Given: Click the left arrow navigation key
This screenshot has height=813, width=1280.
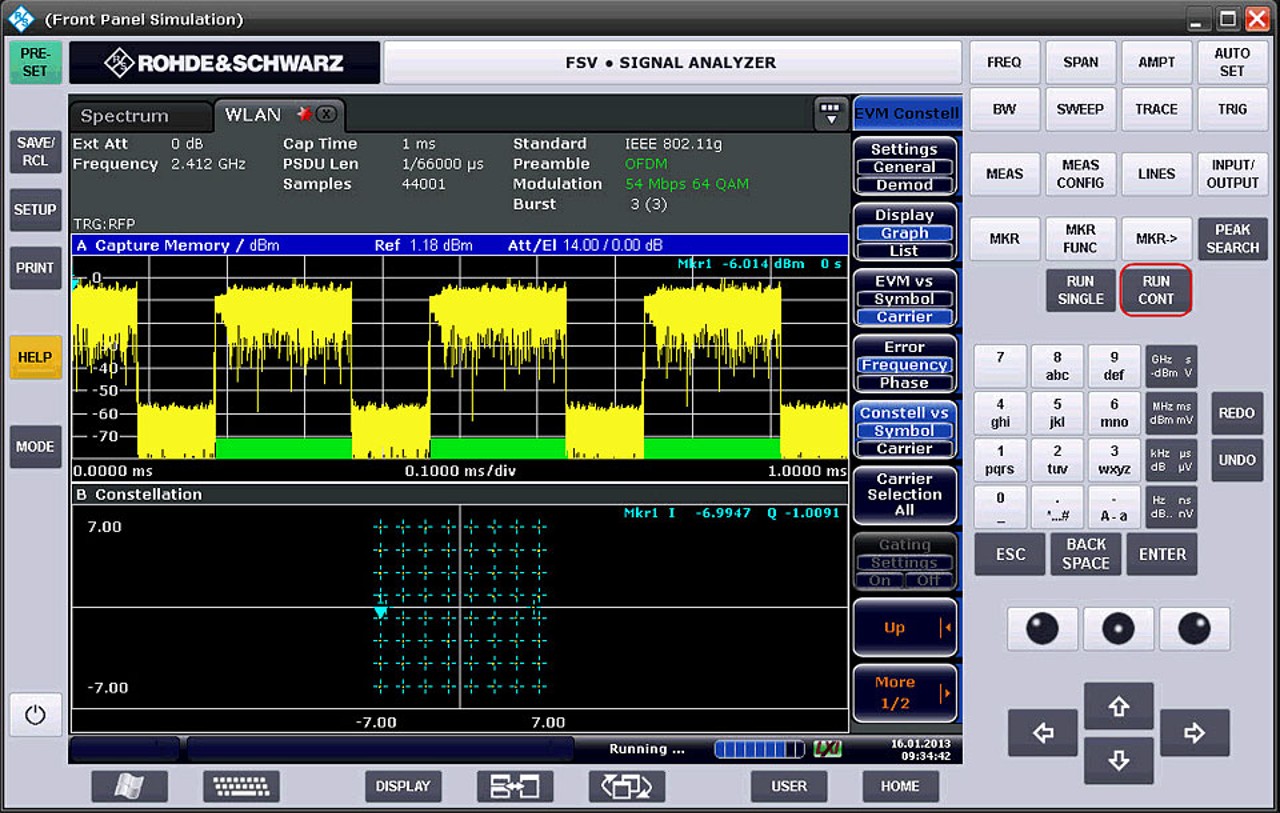Looking at the screenshot, I should tap(1043, 733).
